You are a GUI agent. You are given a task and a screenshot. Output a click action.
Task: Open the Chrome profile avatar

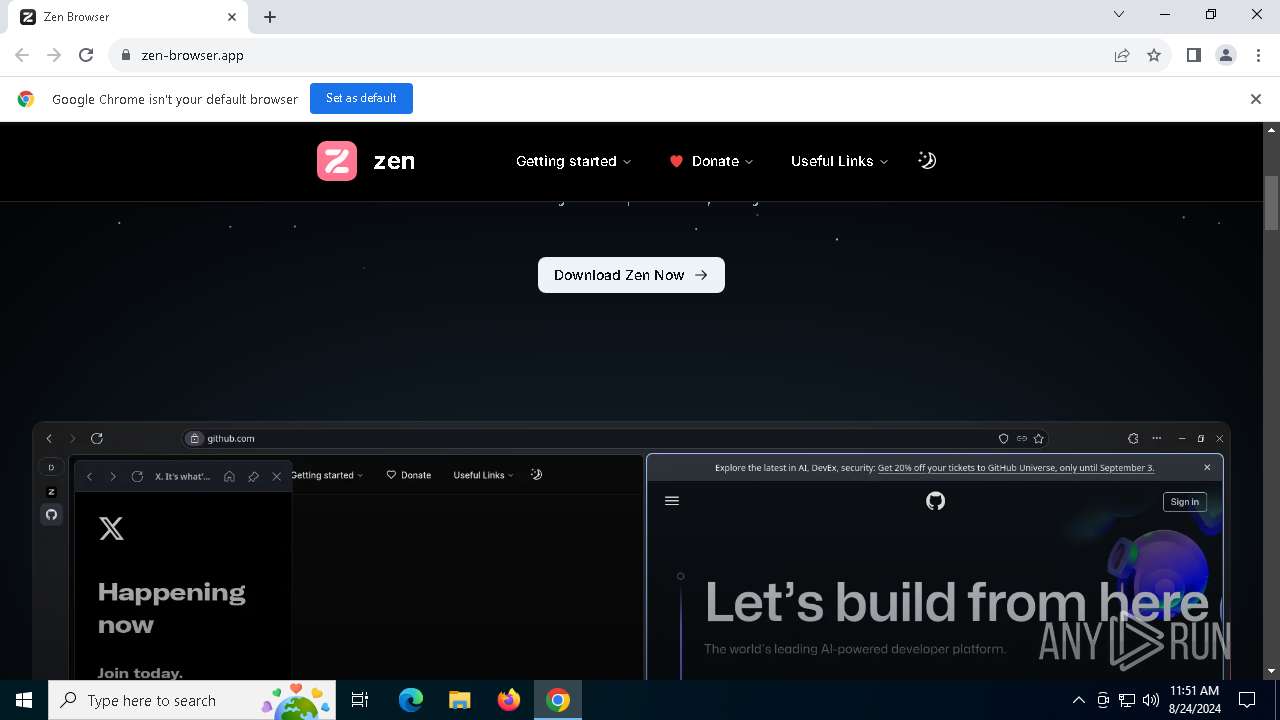(x=1225, y=55)
